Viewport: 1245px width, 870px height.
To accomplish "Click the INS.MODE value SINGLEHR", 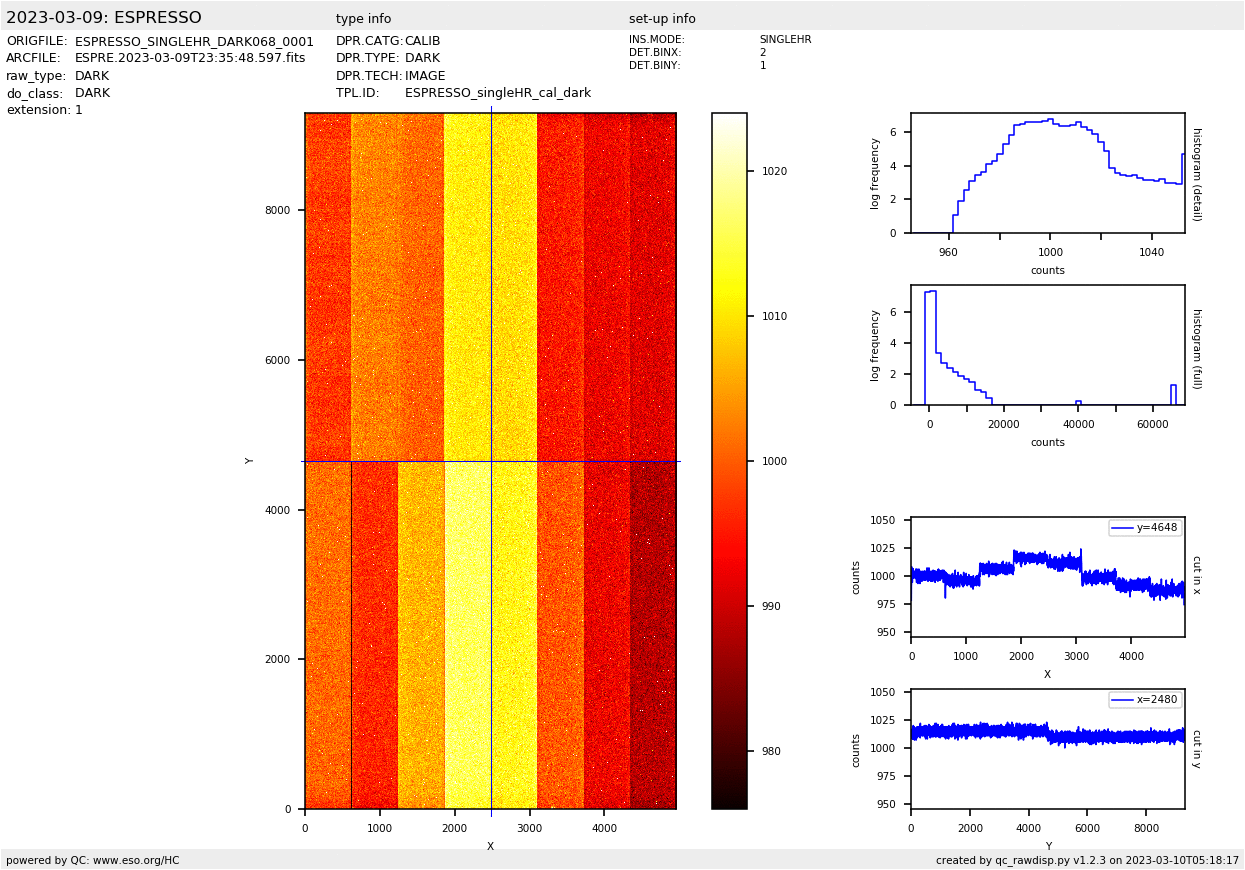I will (x=785, y=40).
